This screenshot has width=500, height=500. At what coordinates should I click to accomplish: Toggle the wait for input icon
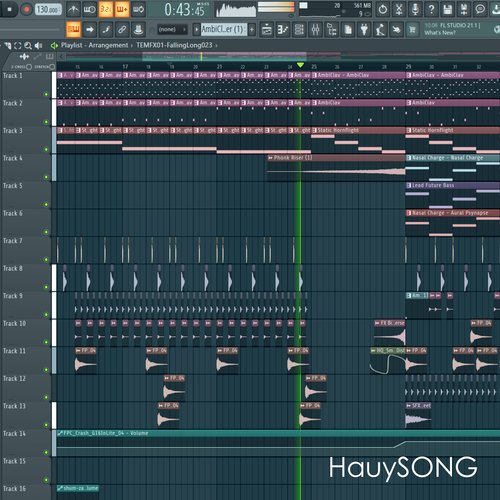[x=89, y=9]
